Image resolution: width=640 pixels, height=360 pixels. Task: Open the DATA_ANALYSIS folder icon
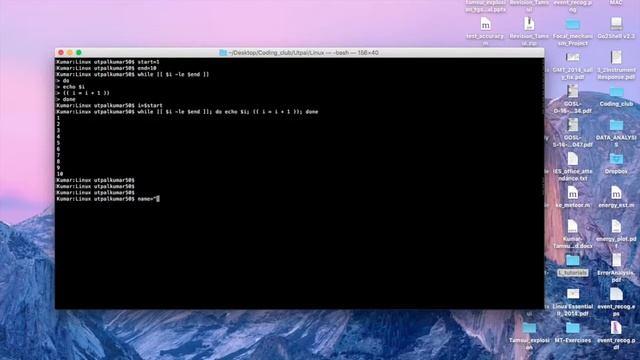(x=616, y=126)
